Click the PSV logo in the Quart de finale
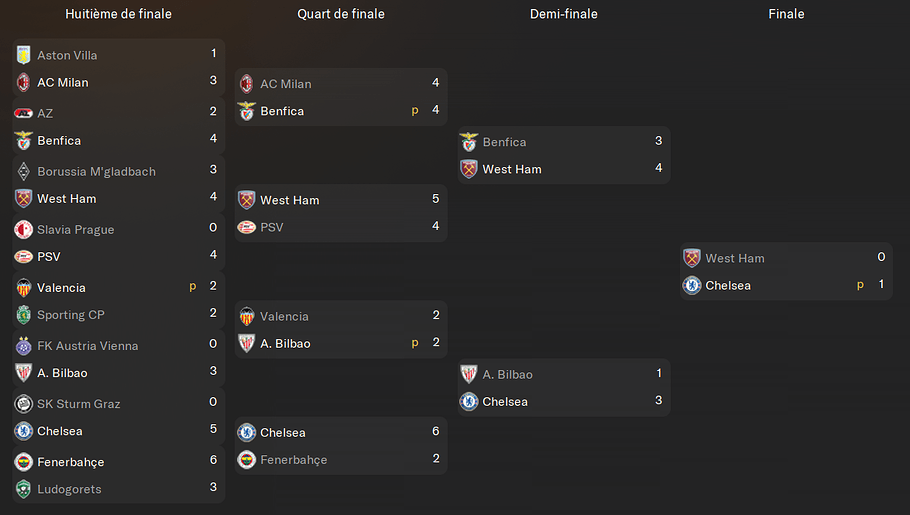The width and height of the screenshot is (910, 515). point(247,227)
